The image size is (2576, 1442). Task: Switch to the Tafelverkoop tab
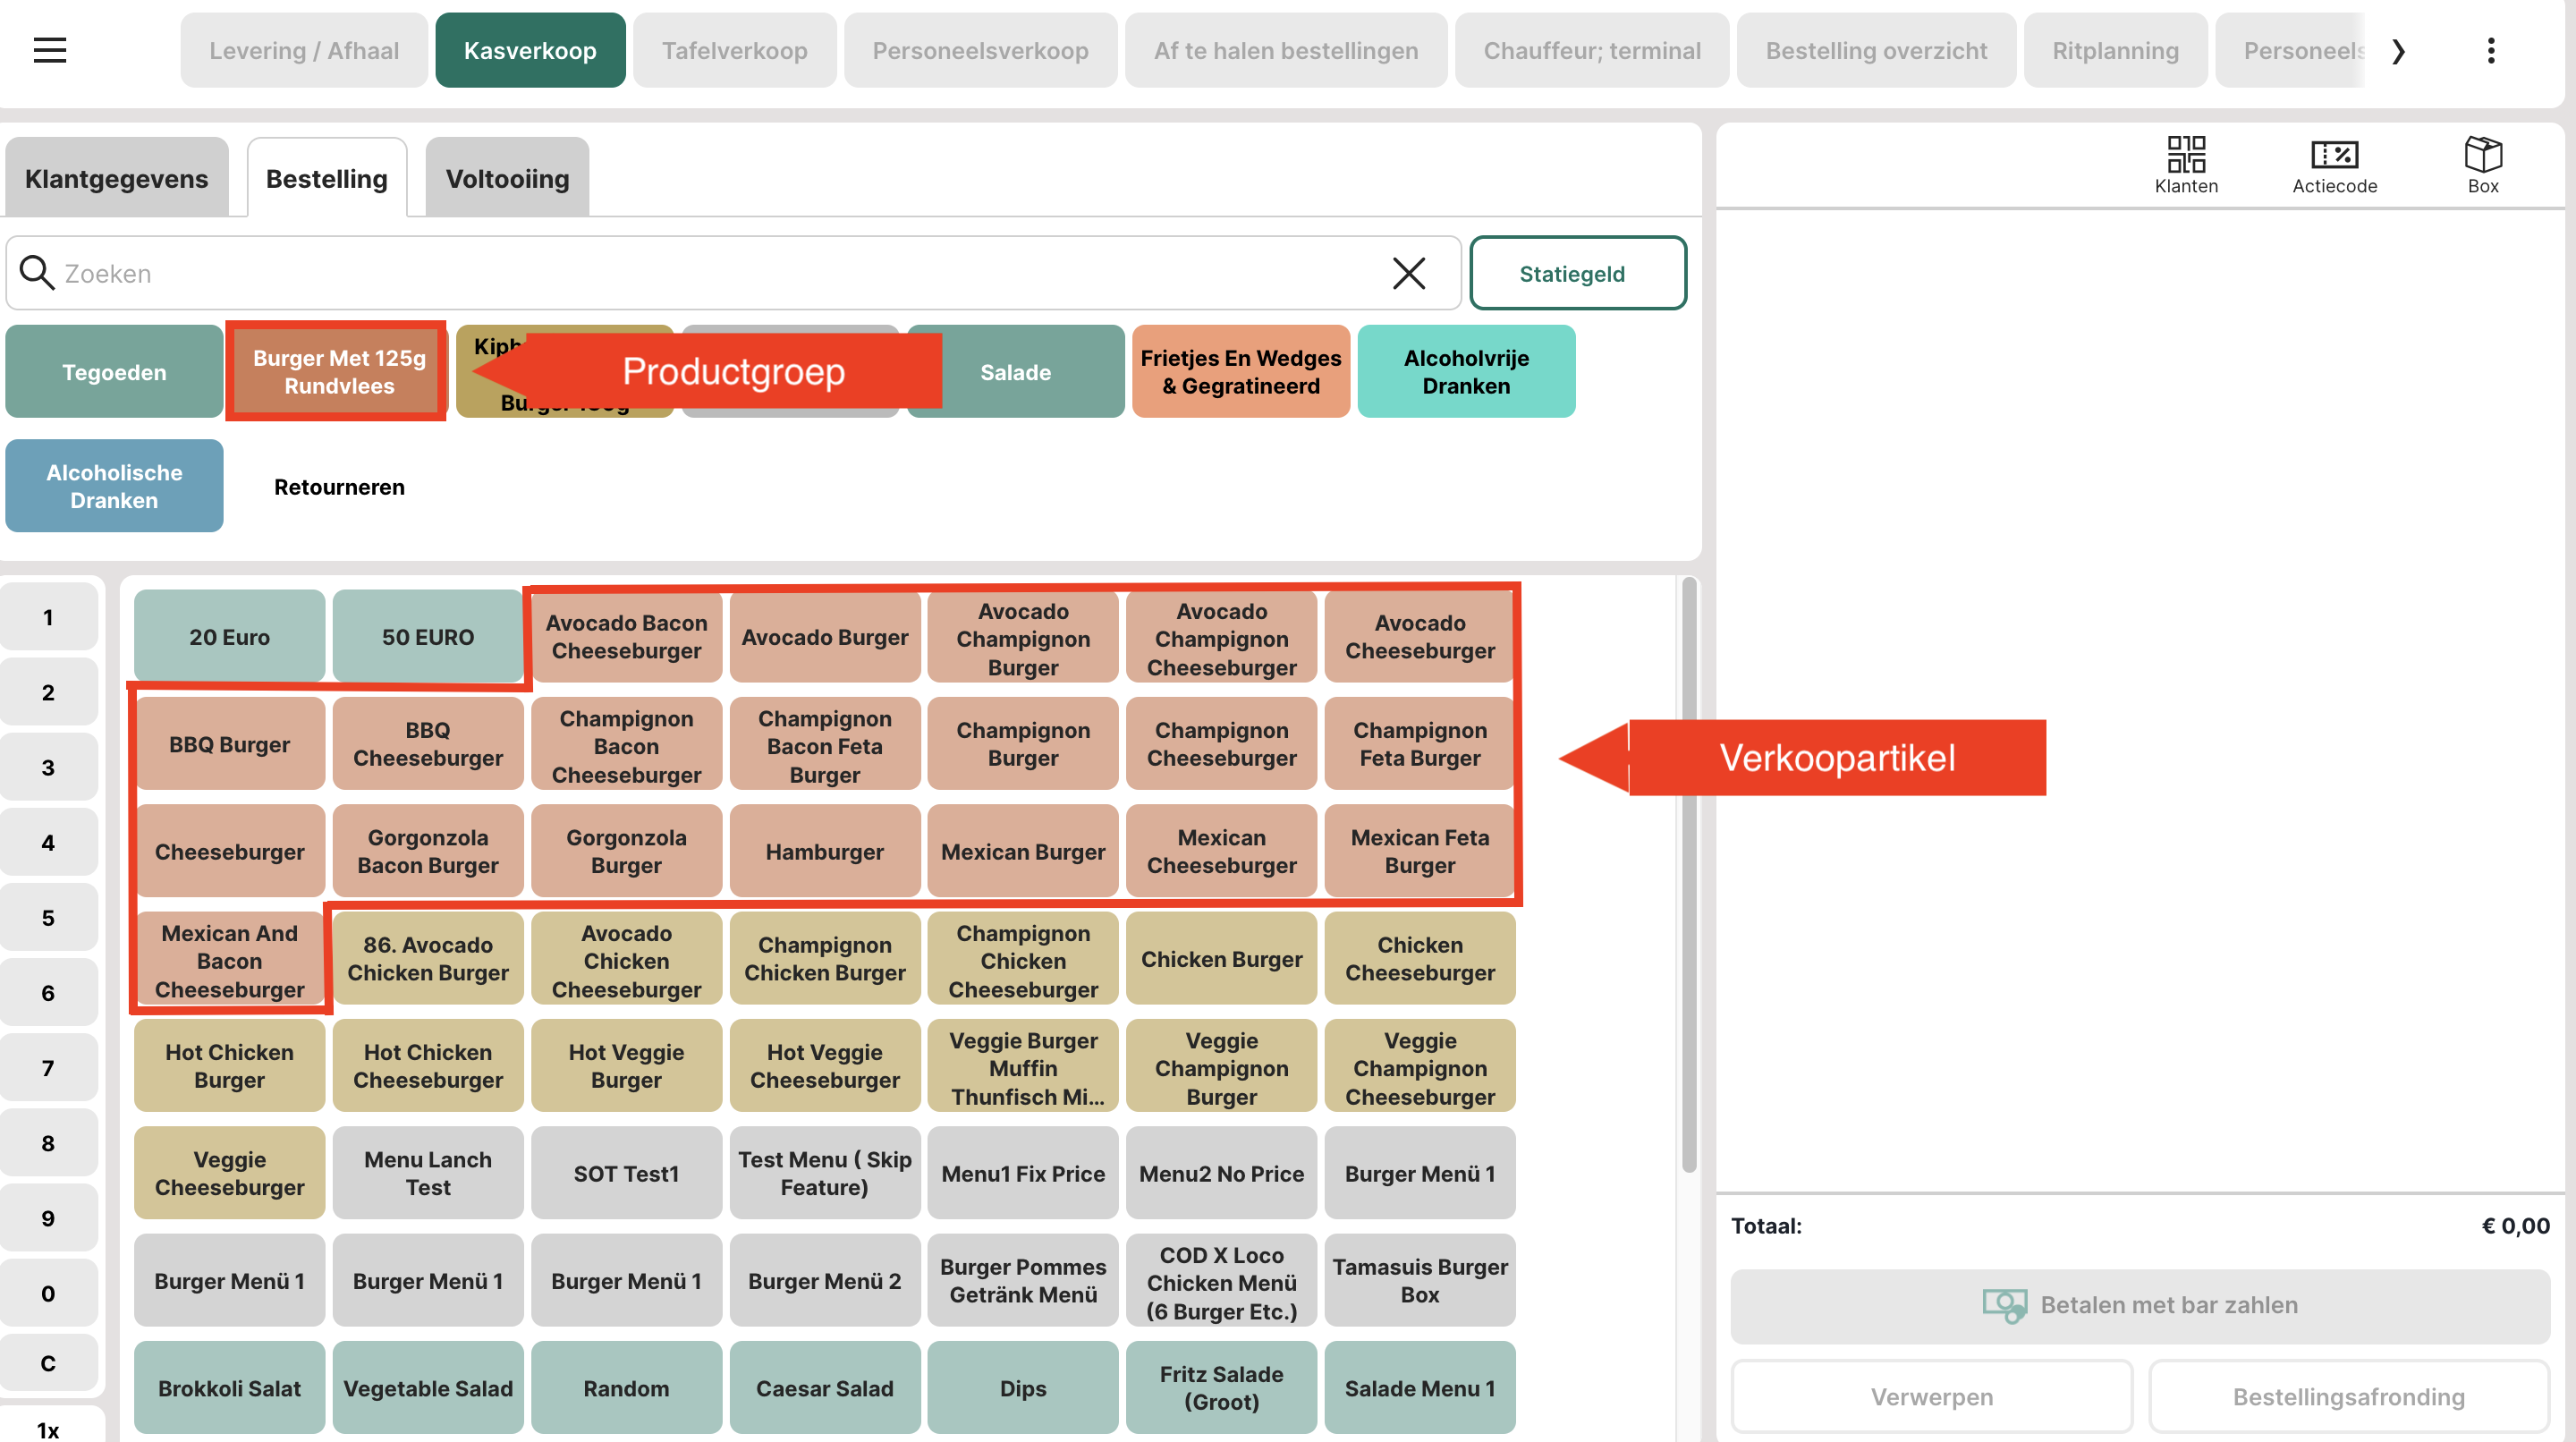click(x=734, y=50)
